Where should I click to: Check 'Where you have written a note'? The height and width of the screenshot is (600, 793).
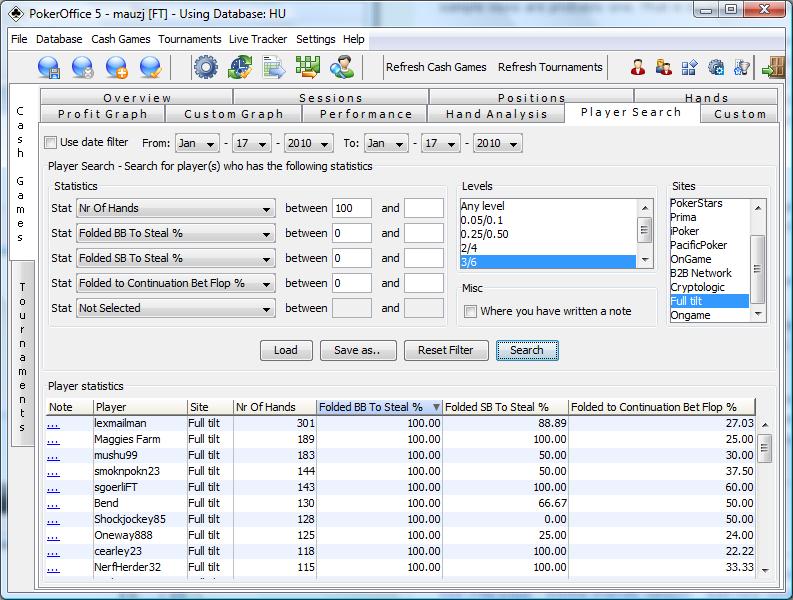(x=471, y=311)
